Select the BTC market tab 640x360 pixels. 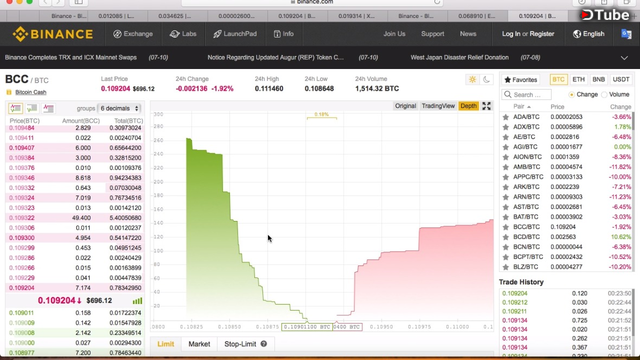click(558, 80)
